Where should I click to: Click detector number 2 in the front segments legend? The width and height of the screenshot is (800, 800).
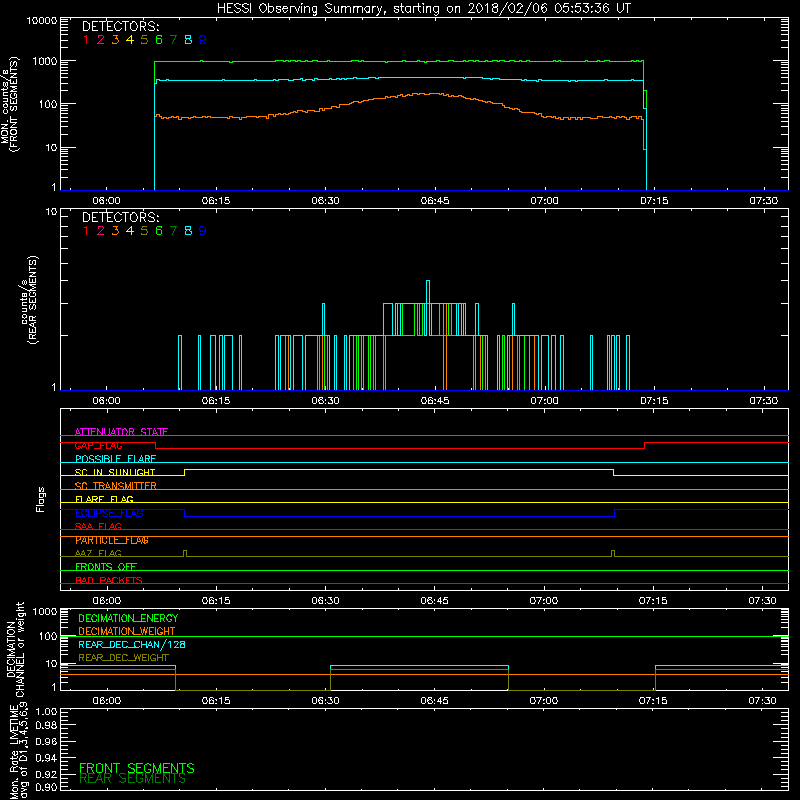pos(101,40)
